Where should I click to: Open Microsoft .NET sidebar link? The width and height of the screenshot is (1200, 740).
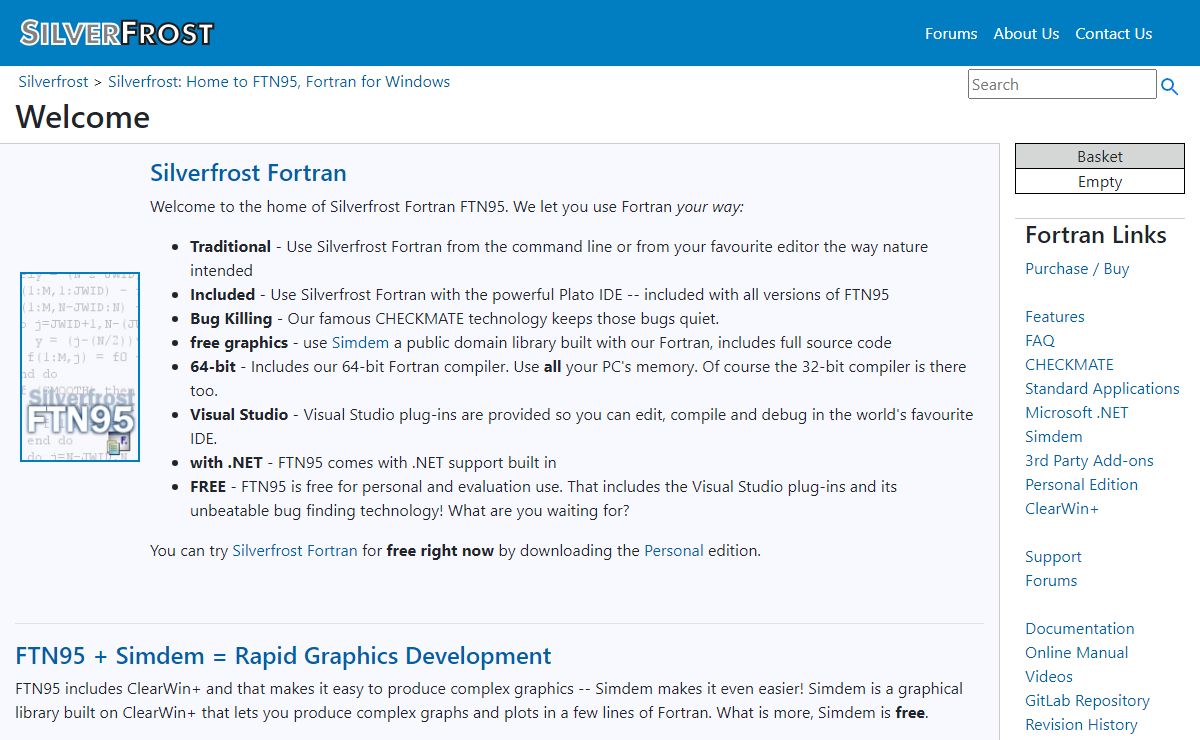(1077, 412)
